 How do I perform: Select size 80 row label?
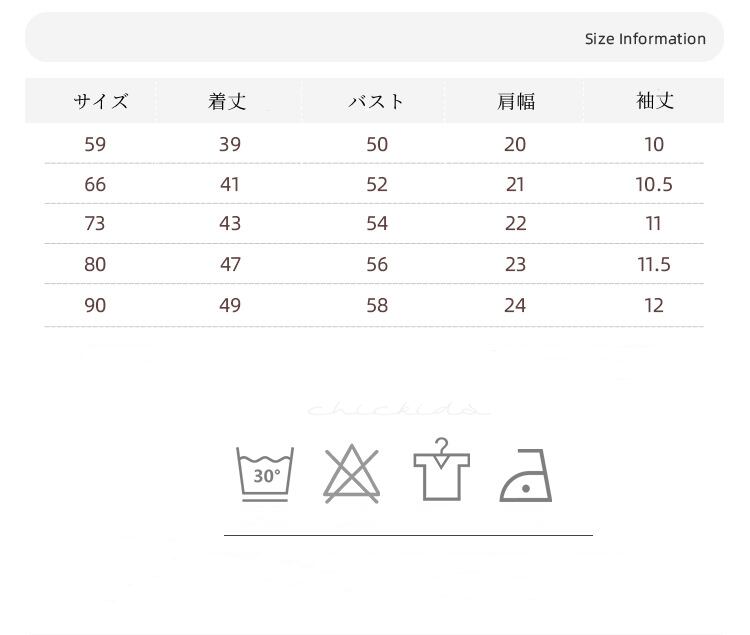pyautogui.click(x=95, y=264)
